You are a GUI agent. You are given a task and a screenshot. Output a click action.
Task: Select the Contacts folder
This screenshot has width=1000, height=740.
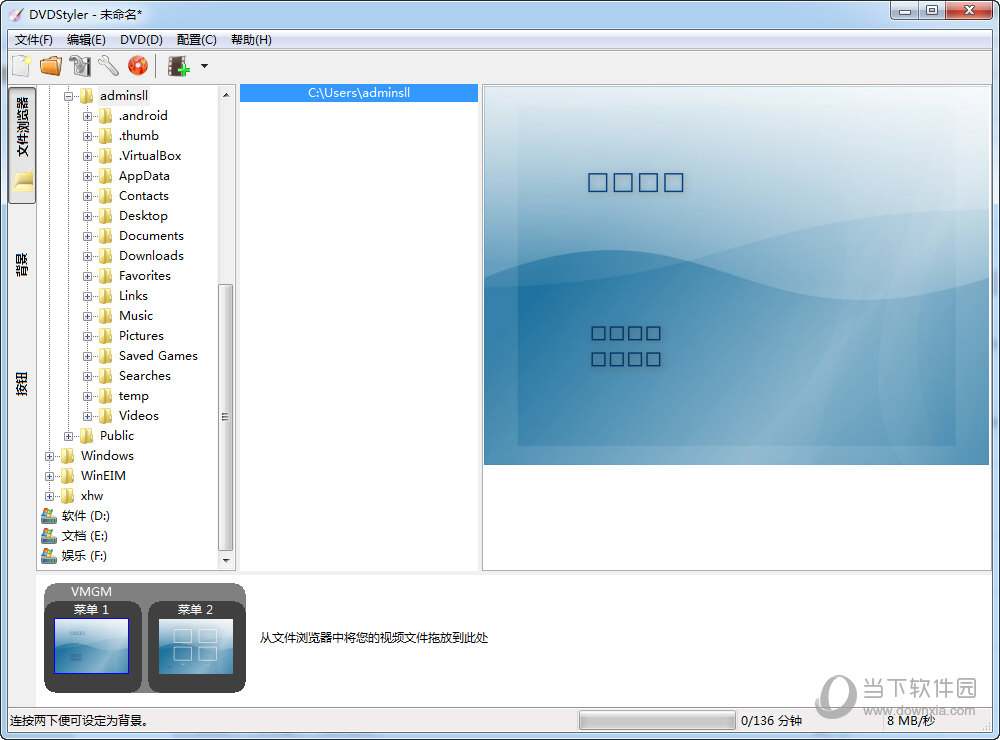(143, 196)
